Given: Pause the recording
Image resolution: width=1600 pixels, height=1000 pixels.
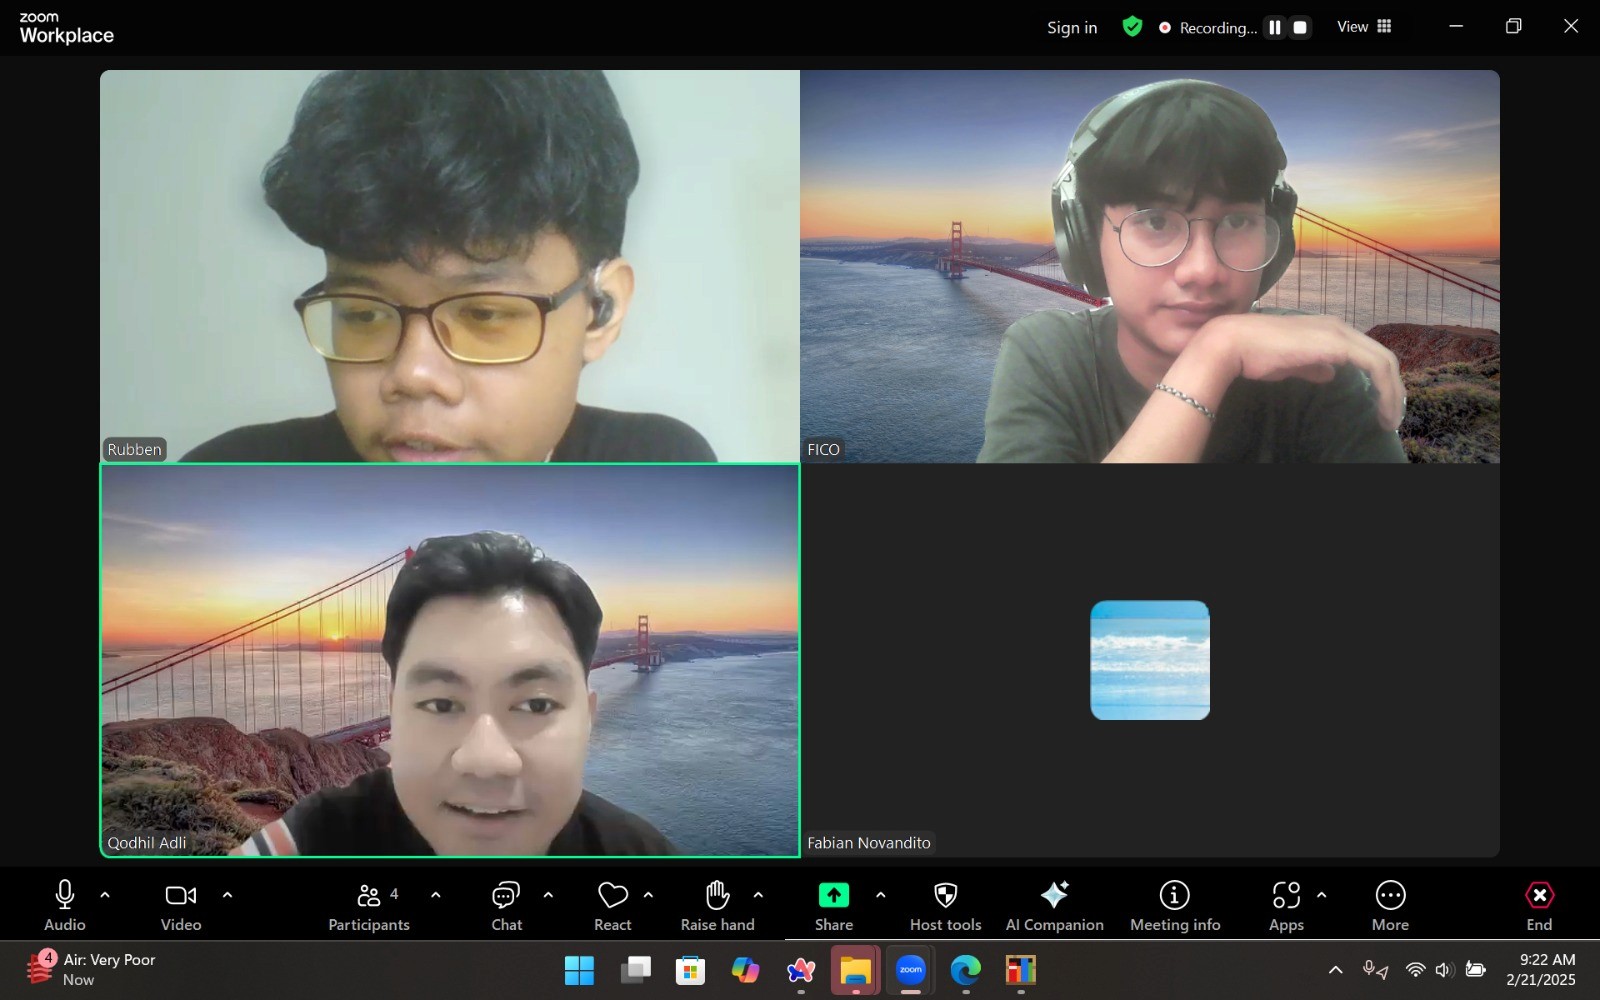Looking at the screenshot, I should click(x=1275, y=28).
